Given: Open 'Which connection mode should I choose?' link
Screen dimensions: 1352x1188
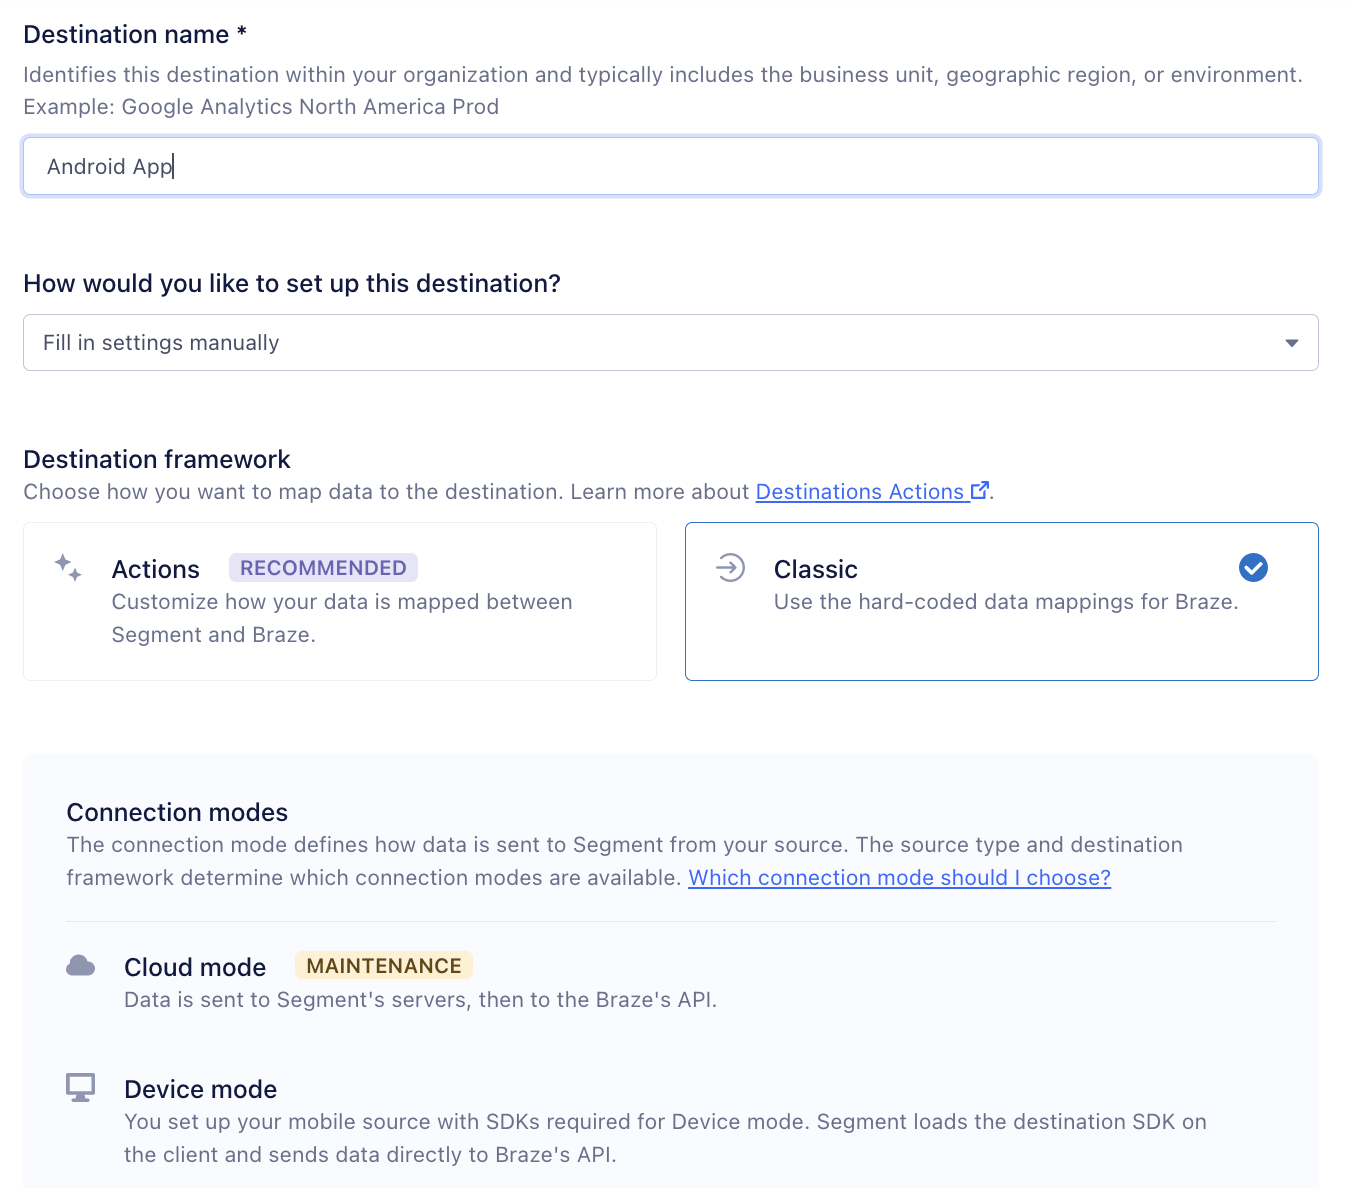Looking at the screenshot, I should (899, 878).
